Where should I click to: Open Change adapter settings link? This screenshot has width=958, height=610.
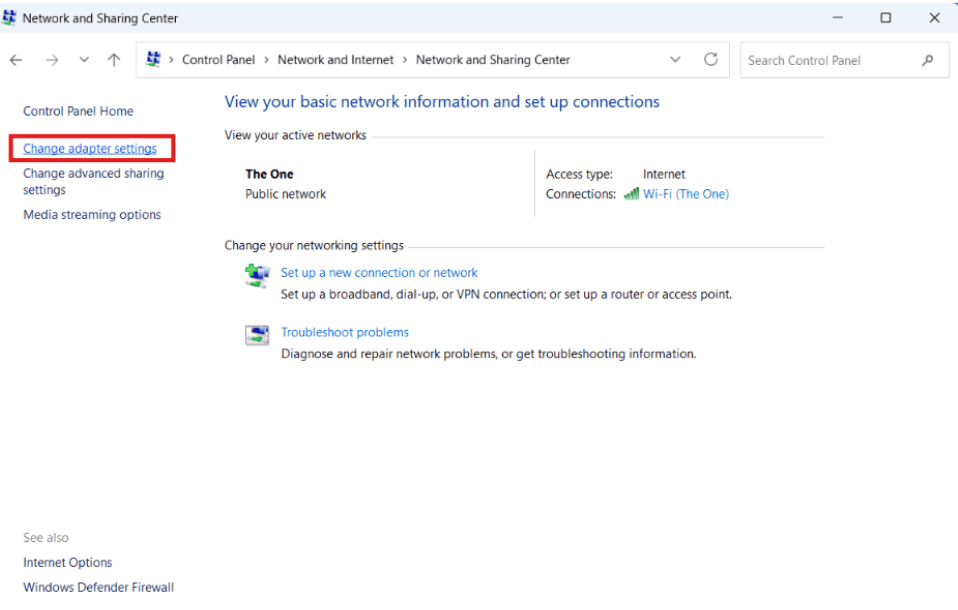[90, 149]
